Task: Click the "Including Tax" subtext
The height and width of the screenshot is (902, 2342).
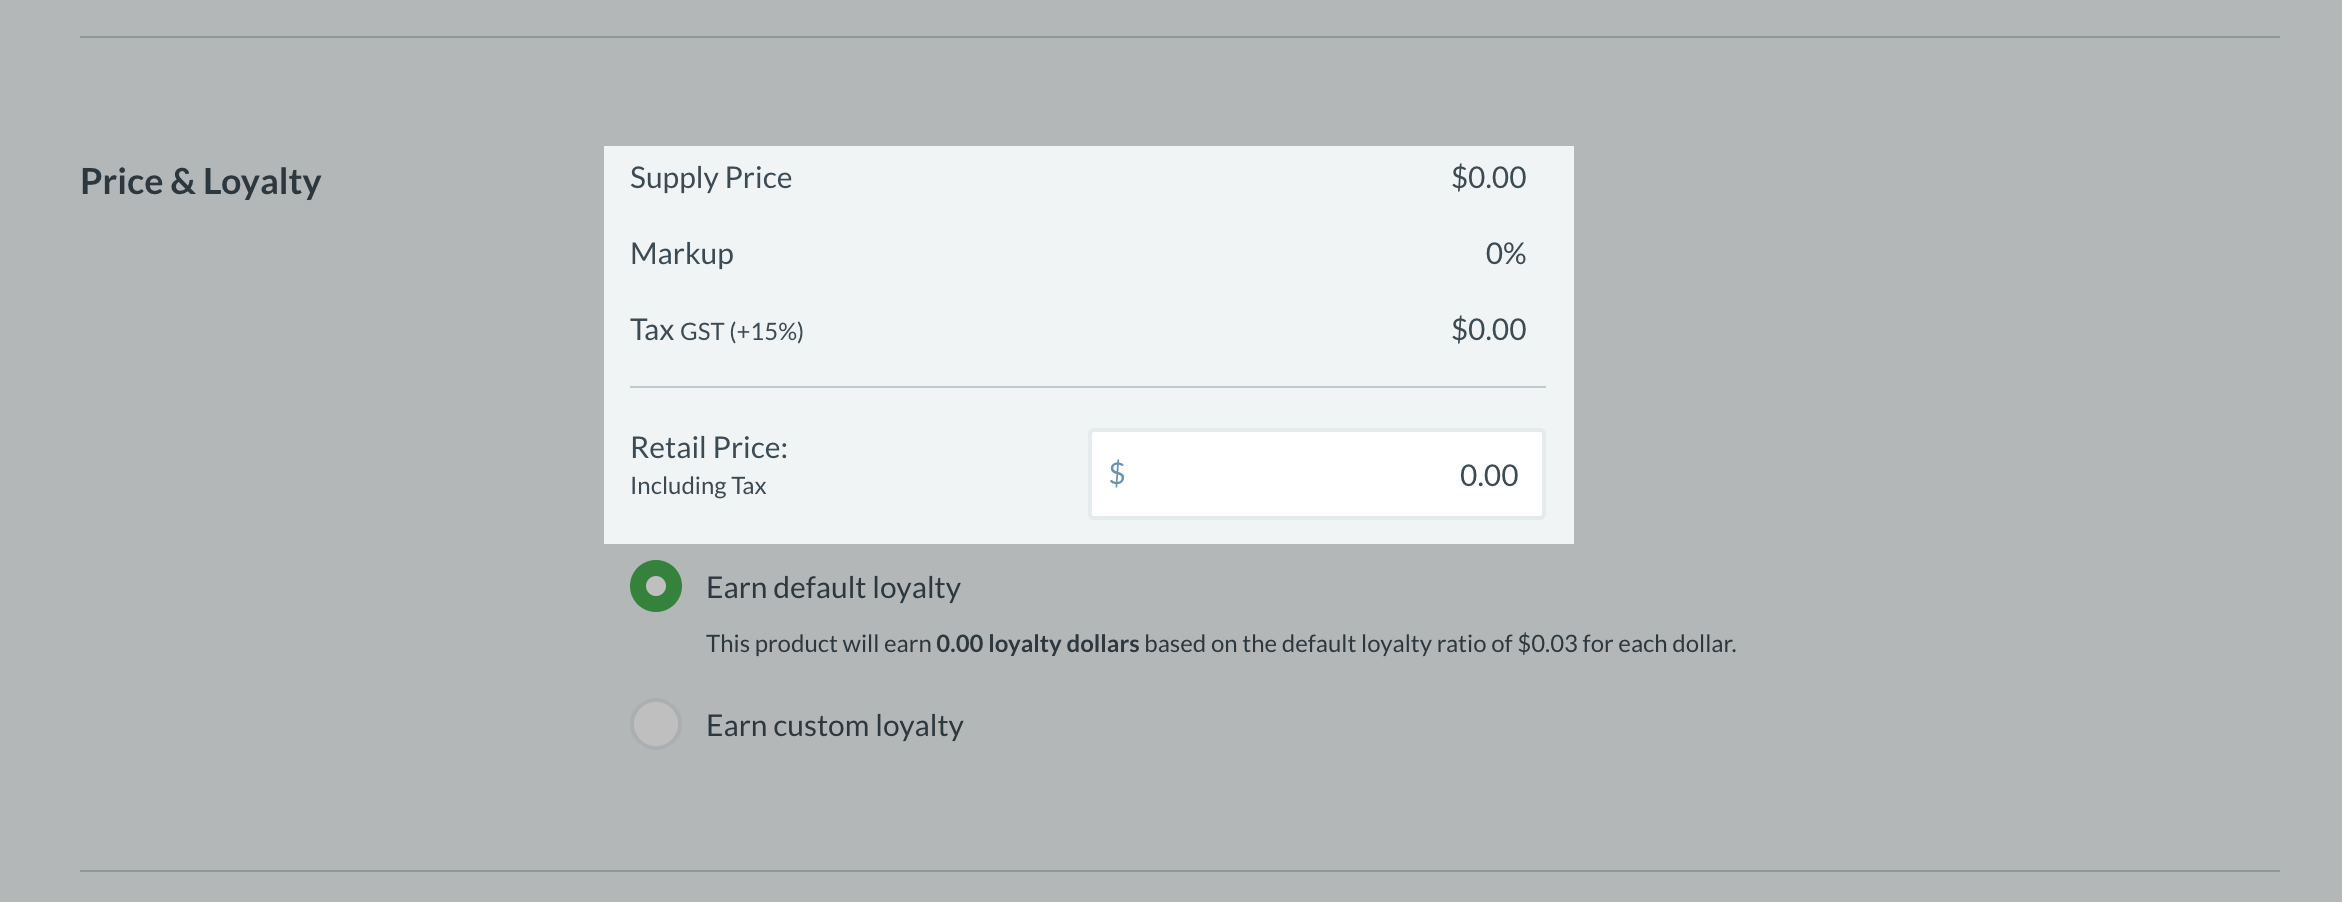Action: coord(698,486)
